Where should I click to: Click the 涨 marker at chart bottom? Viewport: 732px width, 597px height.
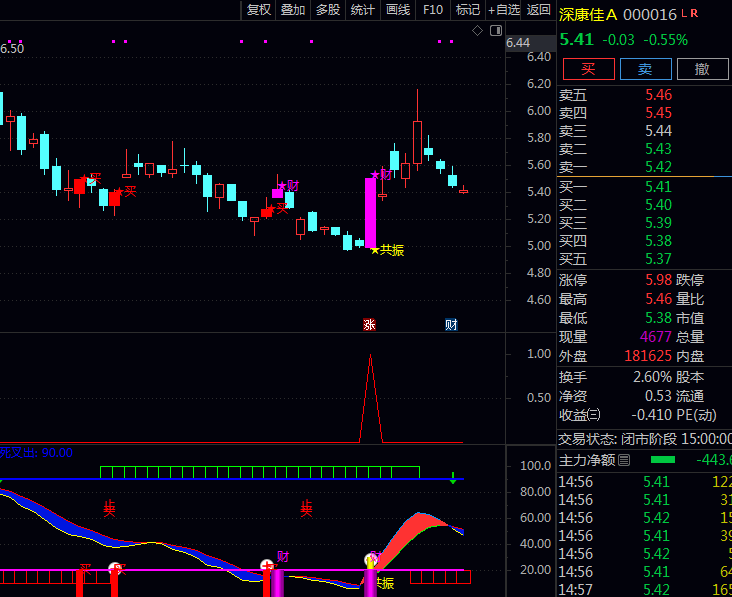pyautogui.click(x=369, y=324)
